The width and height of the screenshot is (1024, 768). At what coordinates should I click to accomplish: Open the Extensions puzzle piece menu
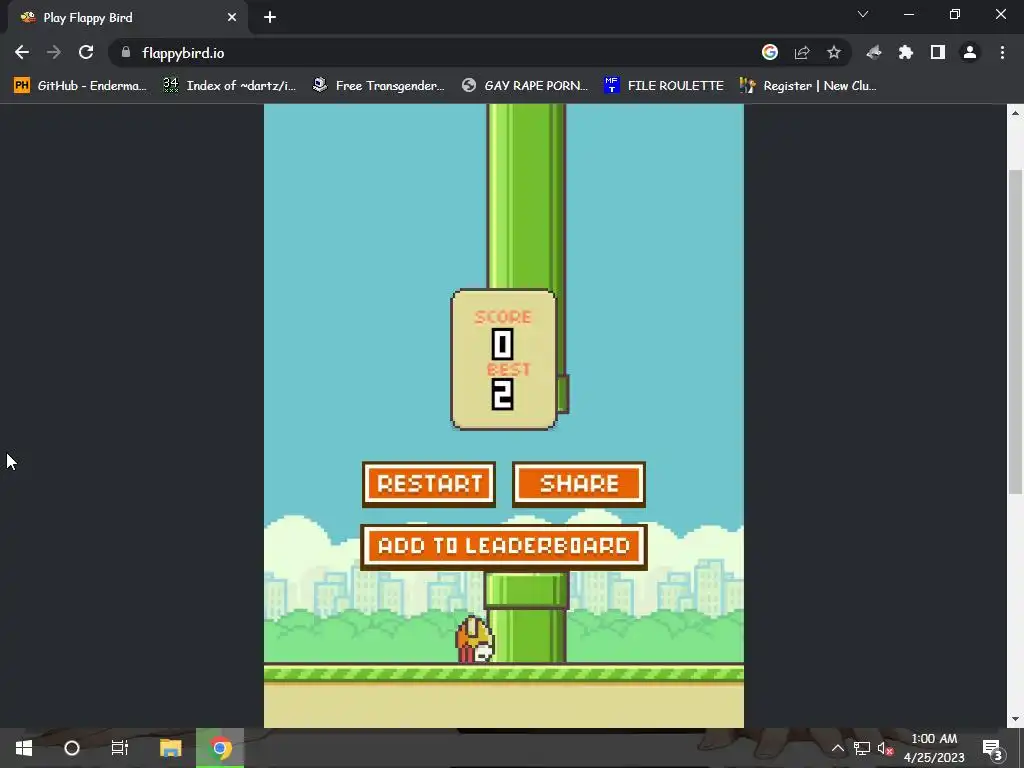906,52
